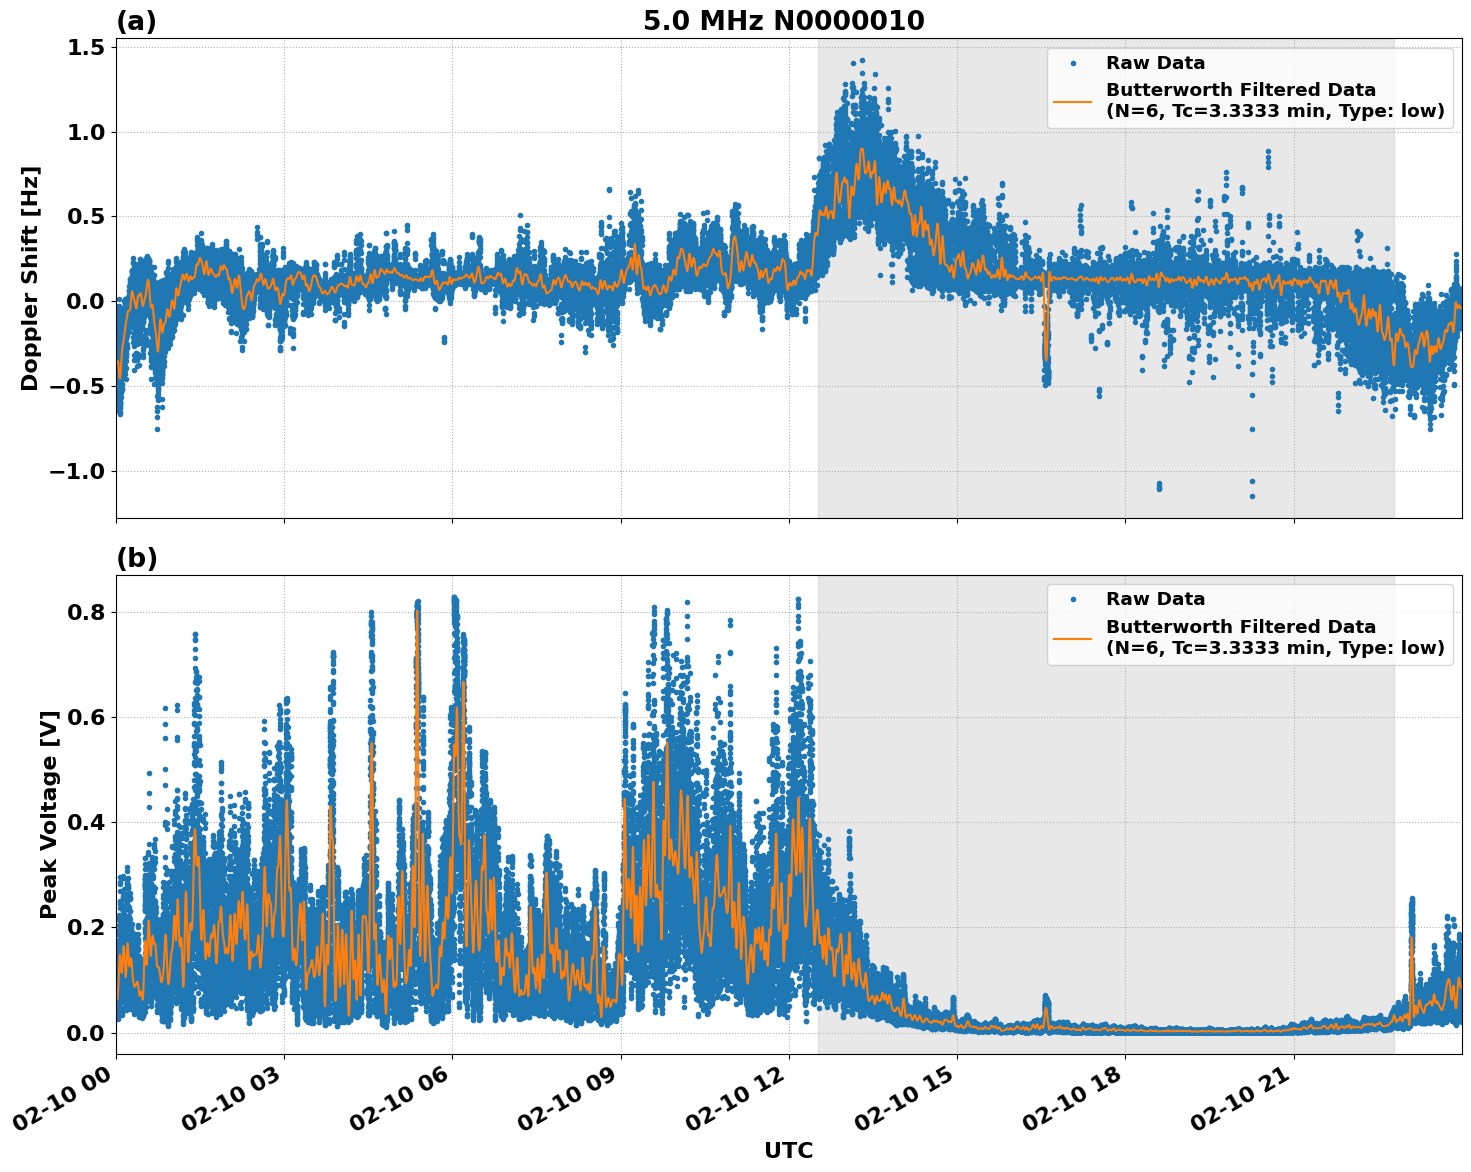Screen dimensions: 1471x1172
Task: Select the title 5.0 MHz N0000010
Action: [786, 19]
